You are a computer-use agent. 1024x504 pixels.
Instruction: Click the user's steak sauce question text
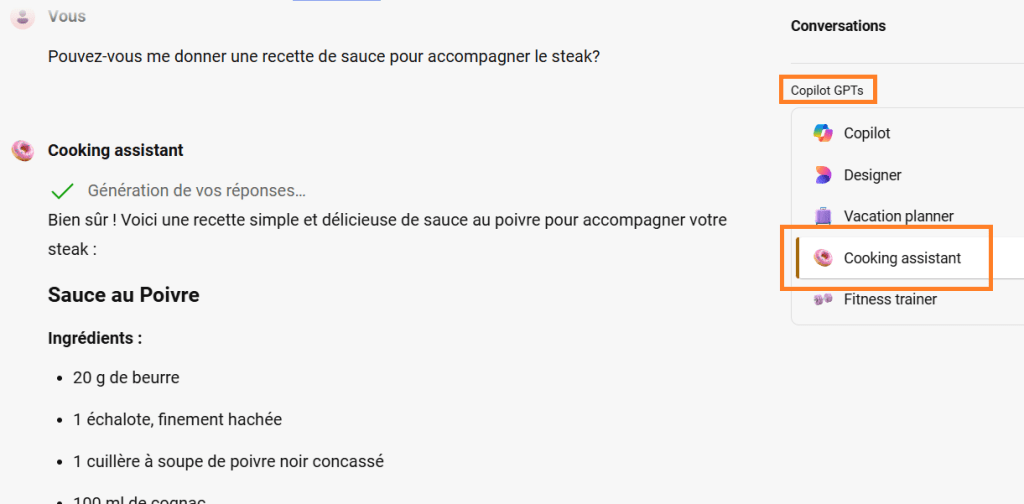pos(324,56)
